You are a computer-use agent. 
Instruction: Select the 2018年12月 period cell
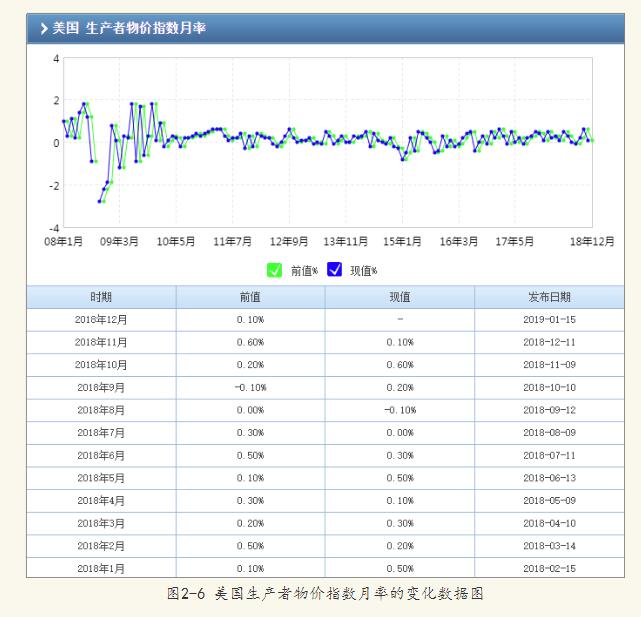tap(101, 319)
